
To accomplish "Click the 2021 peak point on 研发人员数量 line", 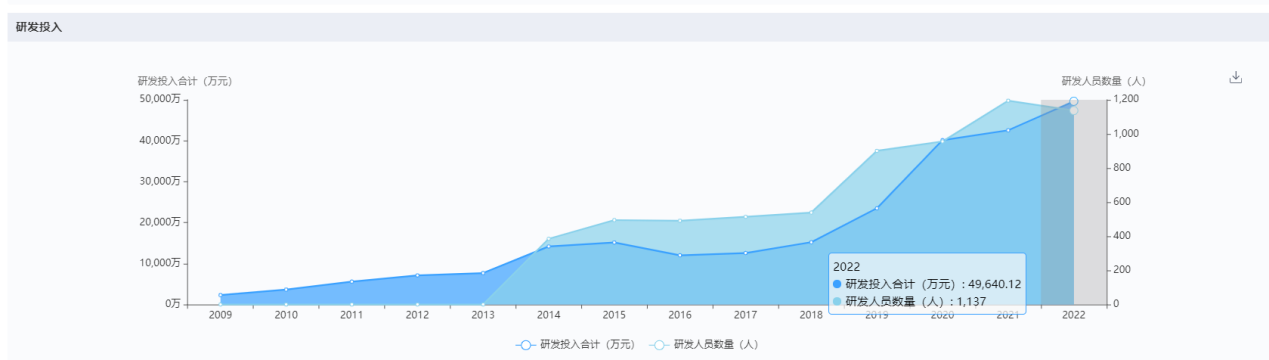I will [x=1007, y=100].
